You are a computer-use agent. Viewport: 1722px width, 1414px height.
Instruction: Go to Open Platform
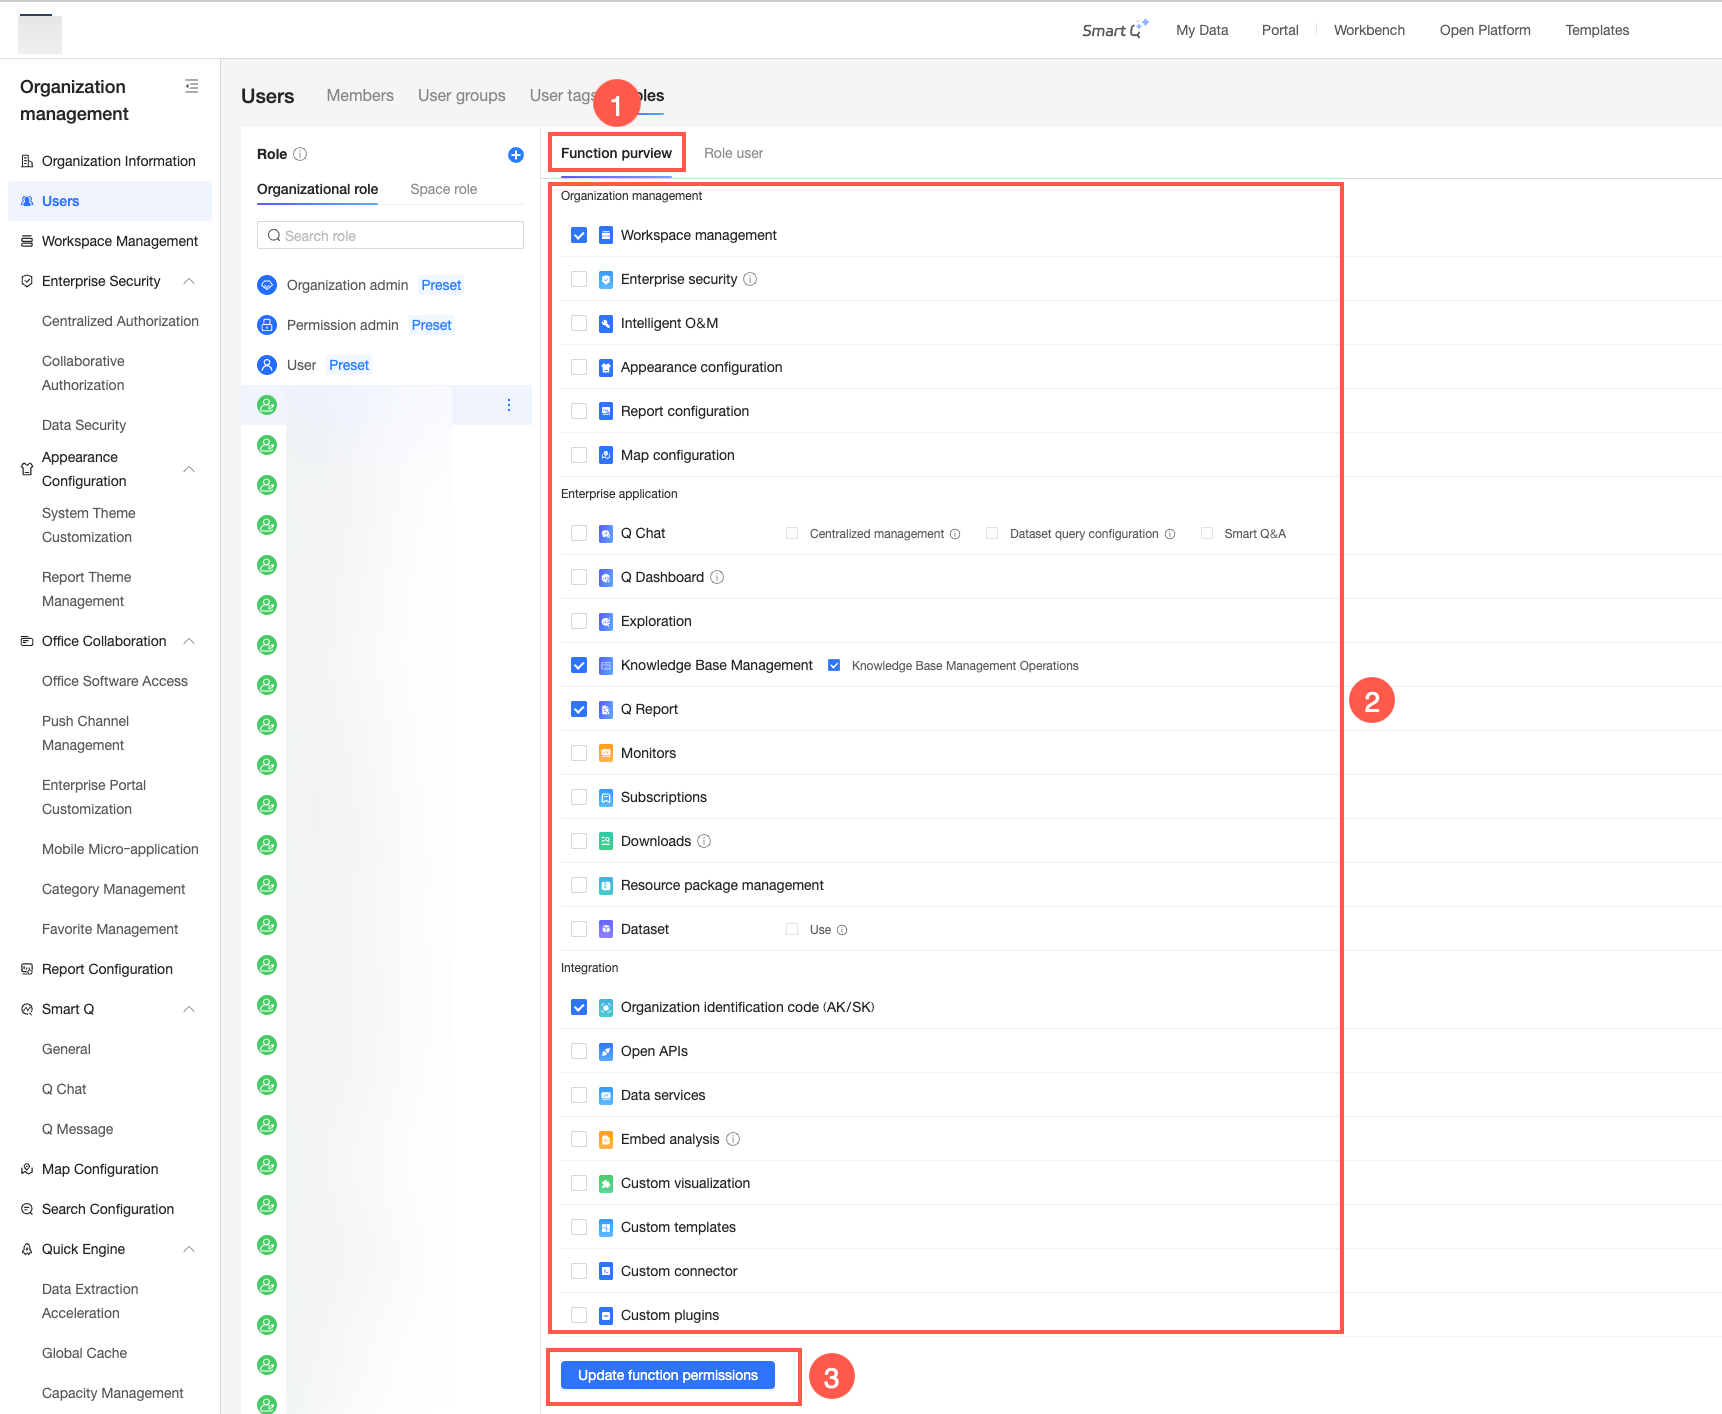pos(1485,30)
